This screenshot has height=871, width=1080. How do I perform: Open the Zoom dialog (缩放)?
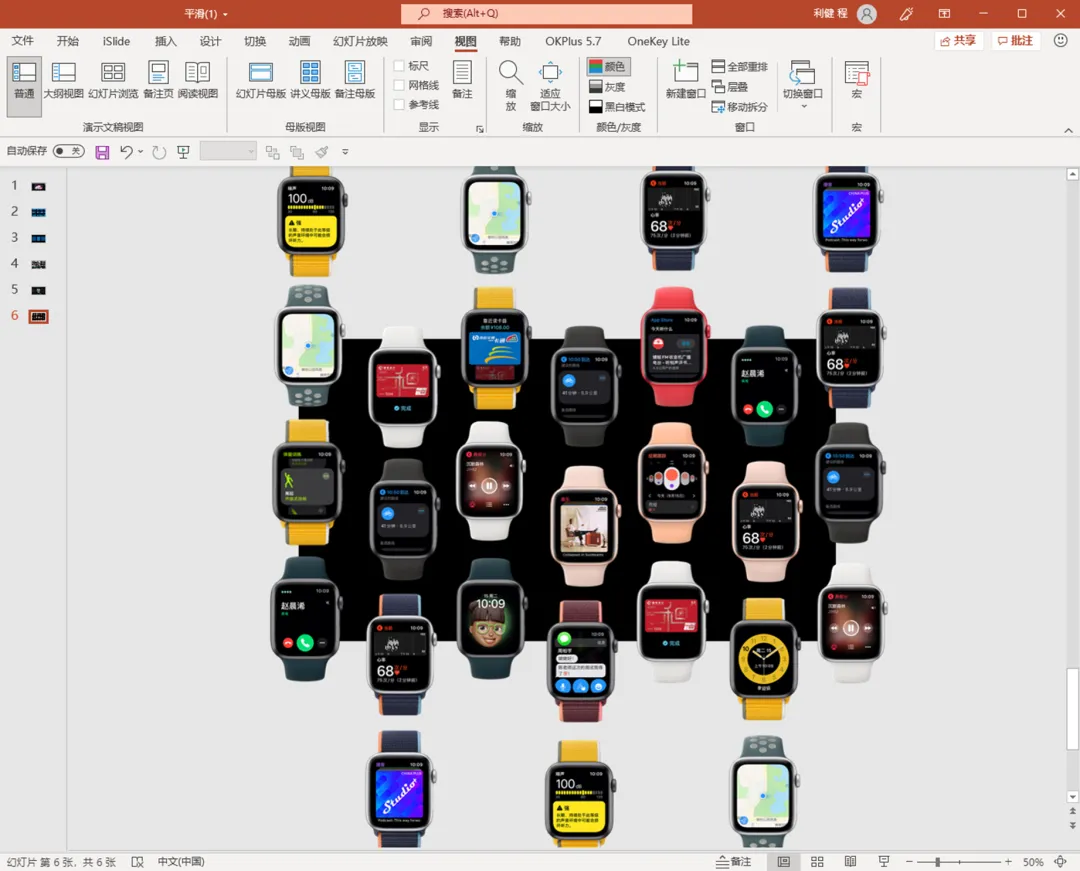(510, 85)
